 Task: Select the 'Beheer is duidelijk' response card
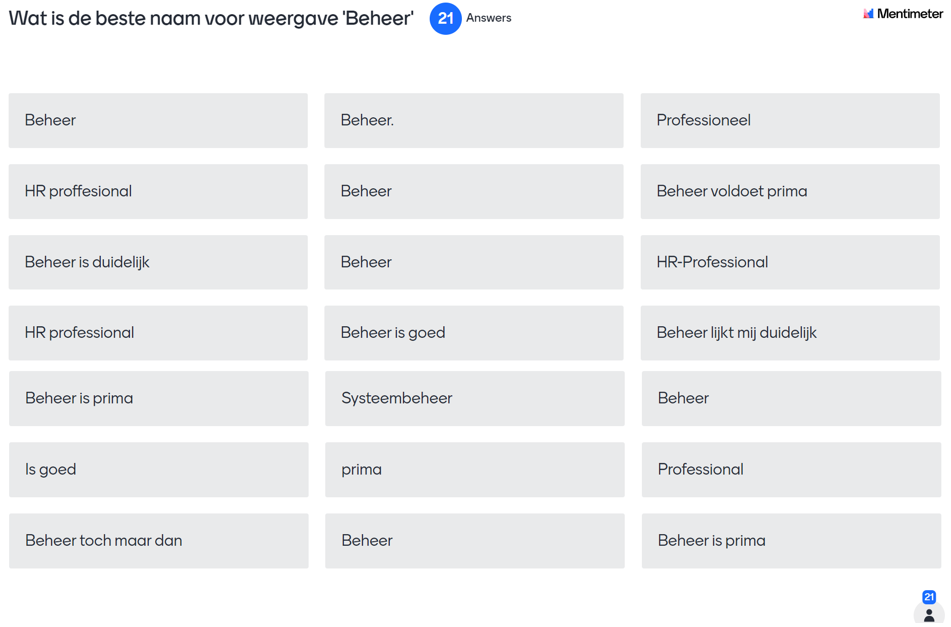158,263
